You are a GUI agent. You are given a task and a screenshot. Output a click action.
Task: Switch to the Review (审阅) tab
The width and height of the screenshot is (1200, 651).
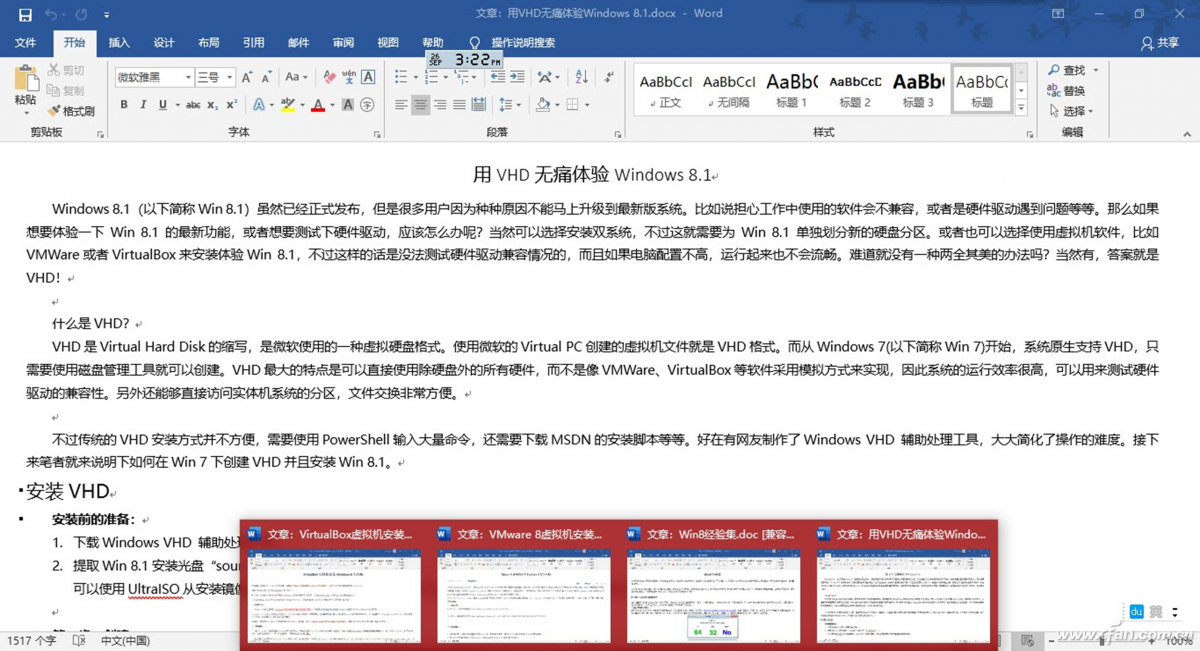pyautogui.click(x=343, y=43)
